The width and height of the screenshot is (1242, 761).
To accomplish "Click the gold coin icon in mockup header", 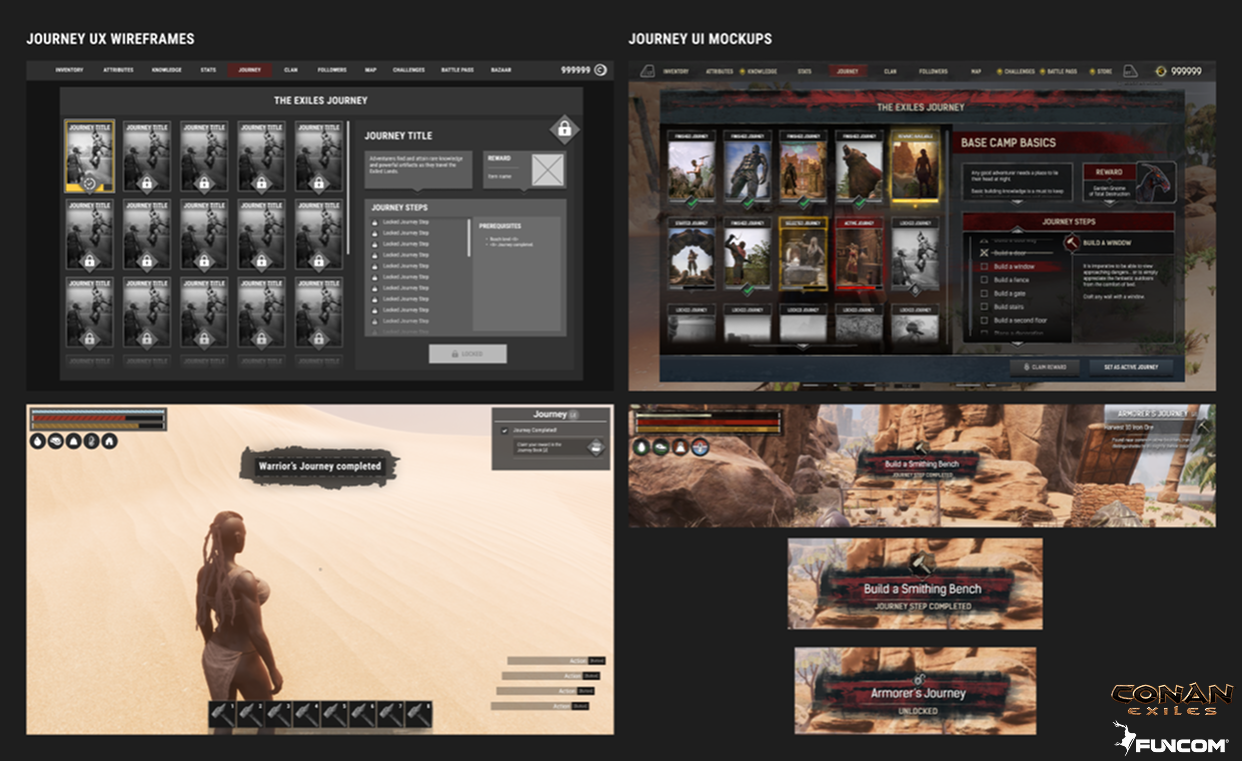I will click(x=1159, y=71).
